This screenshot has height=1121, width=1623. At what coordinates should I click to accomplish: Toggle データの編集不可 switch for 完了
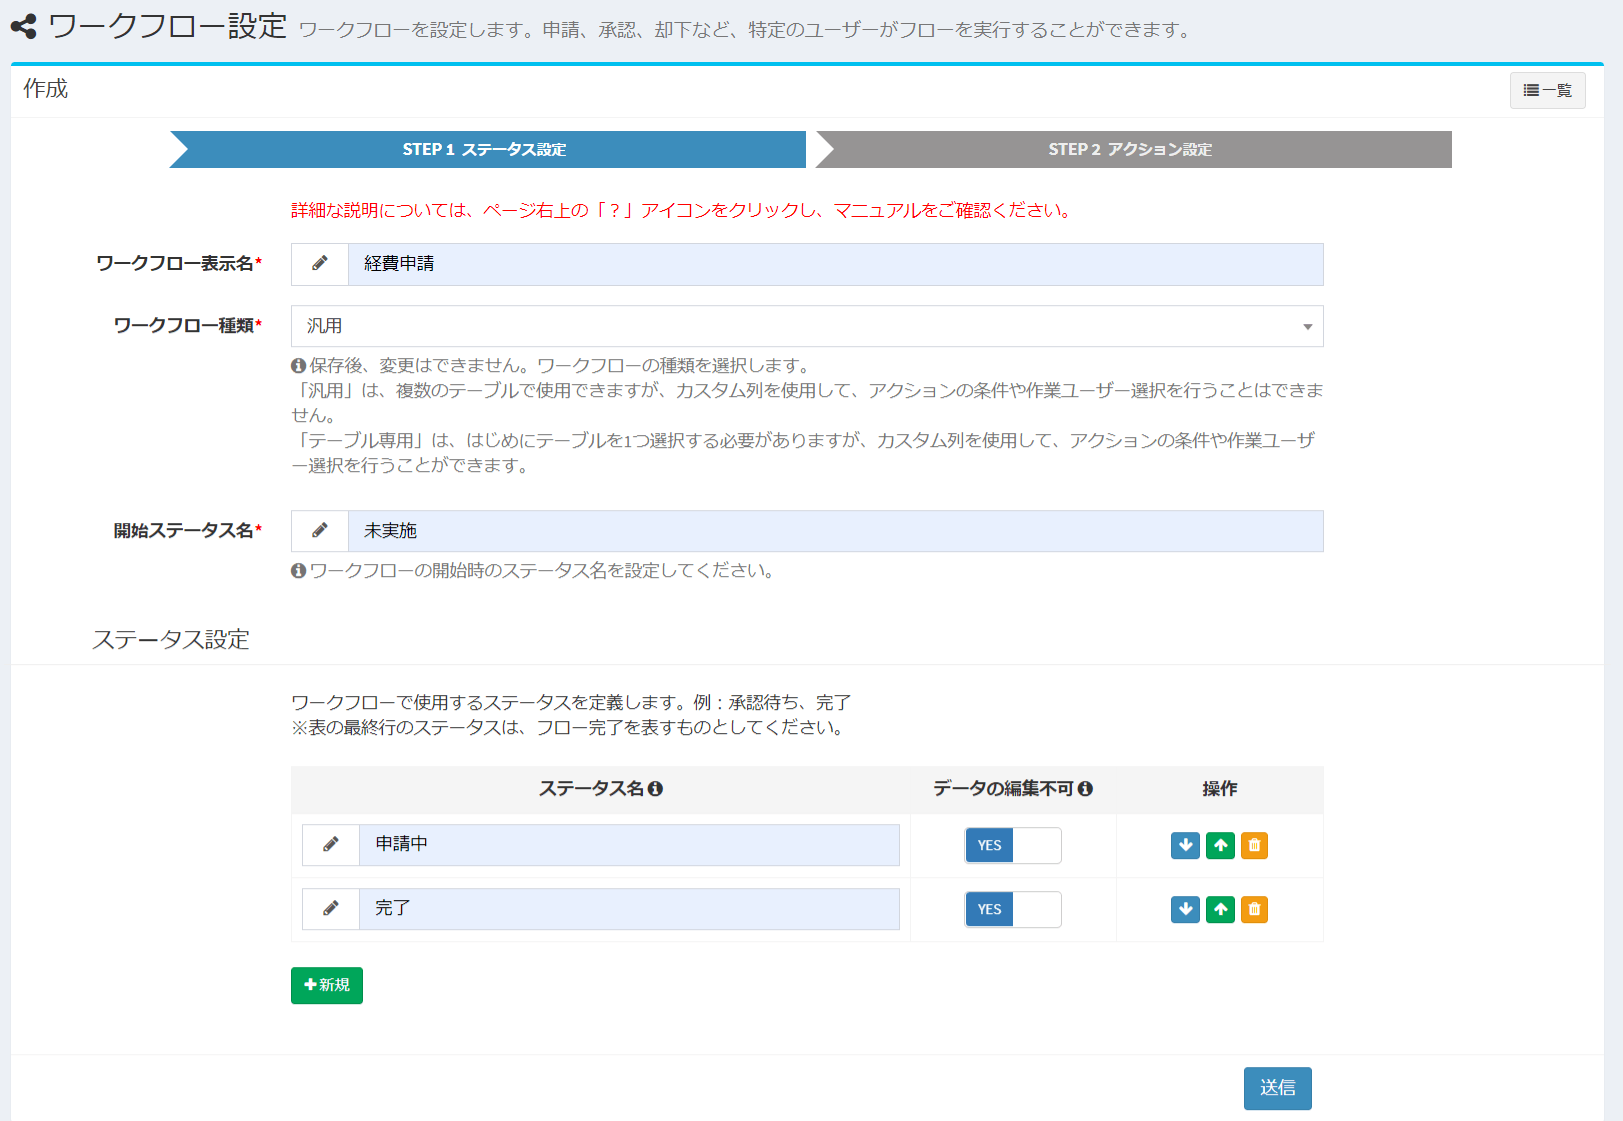tap(1012, 909)
